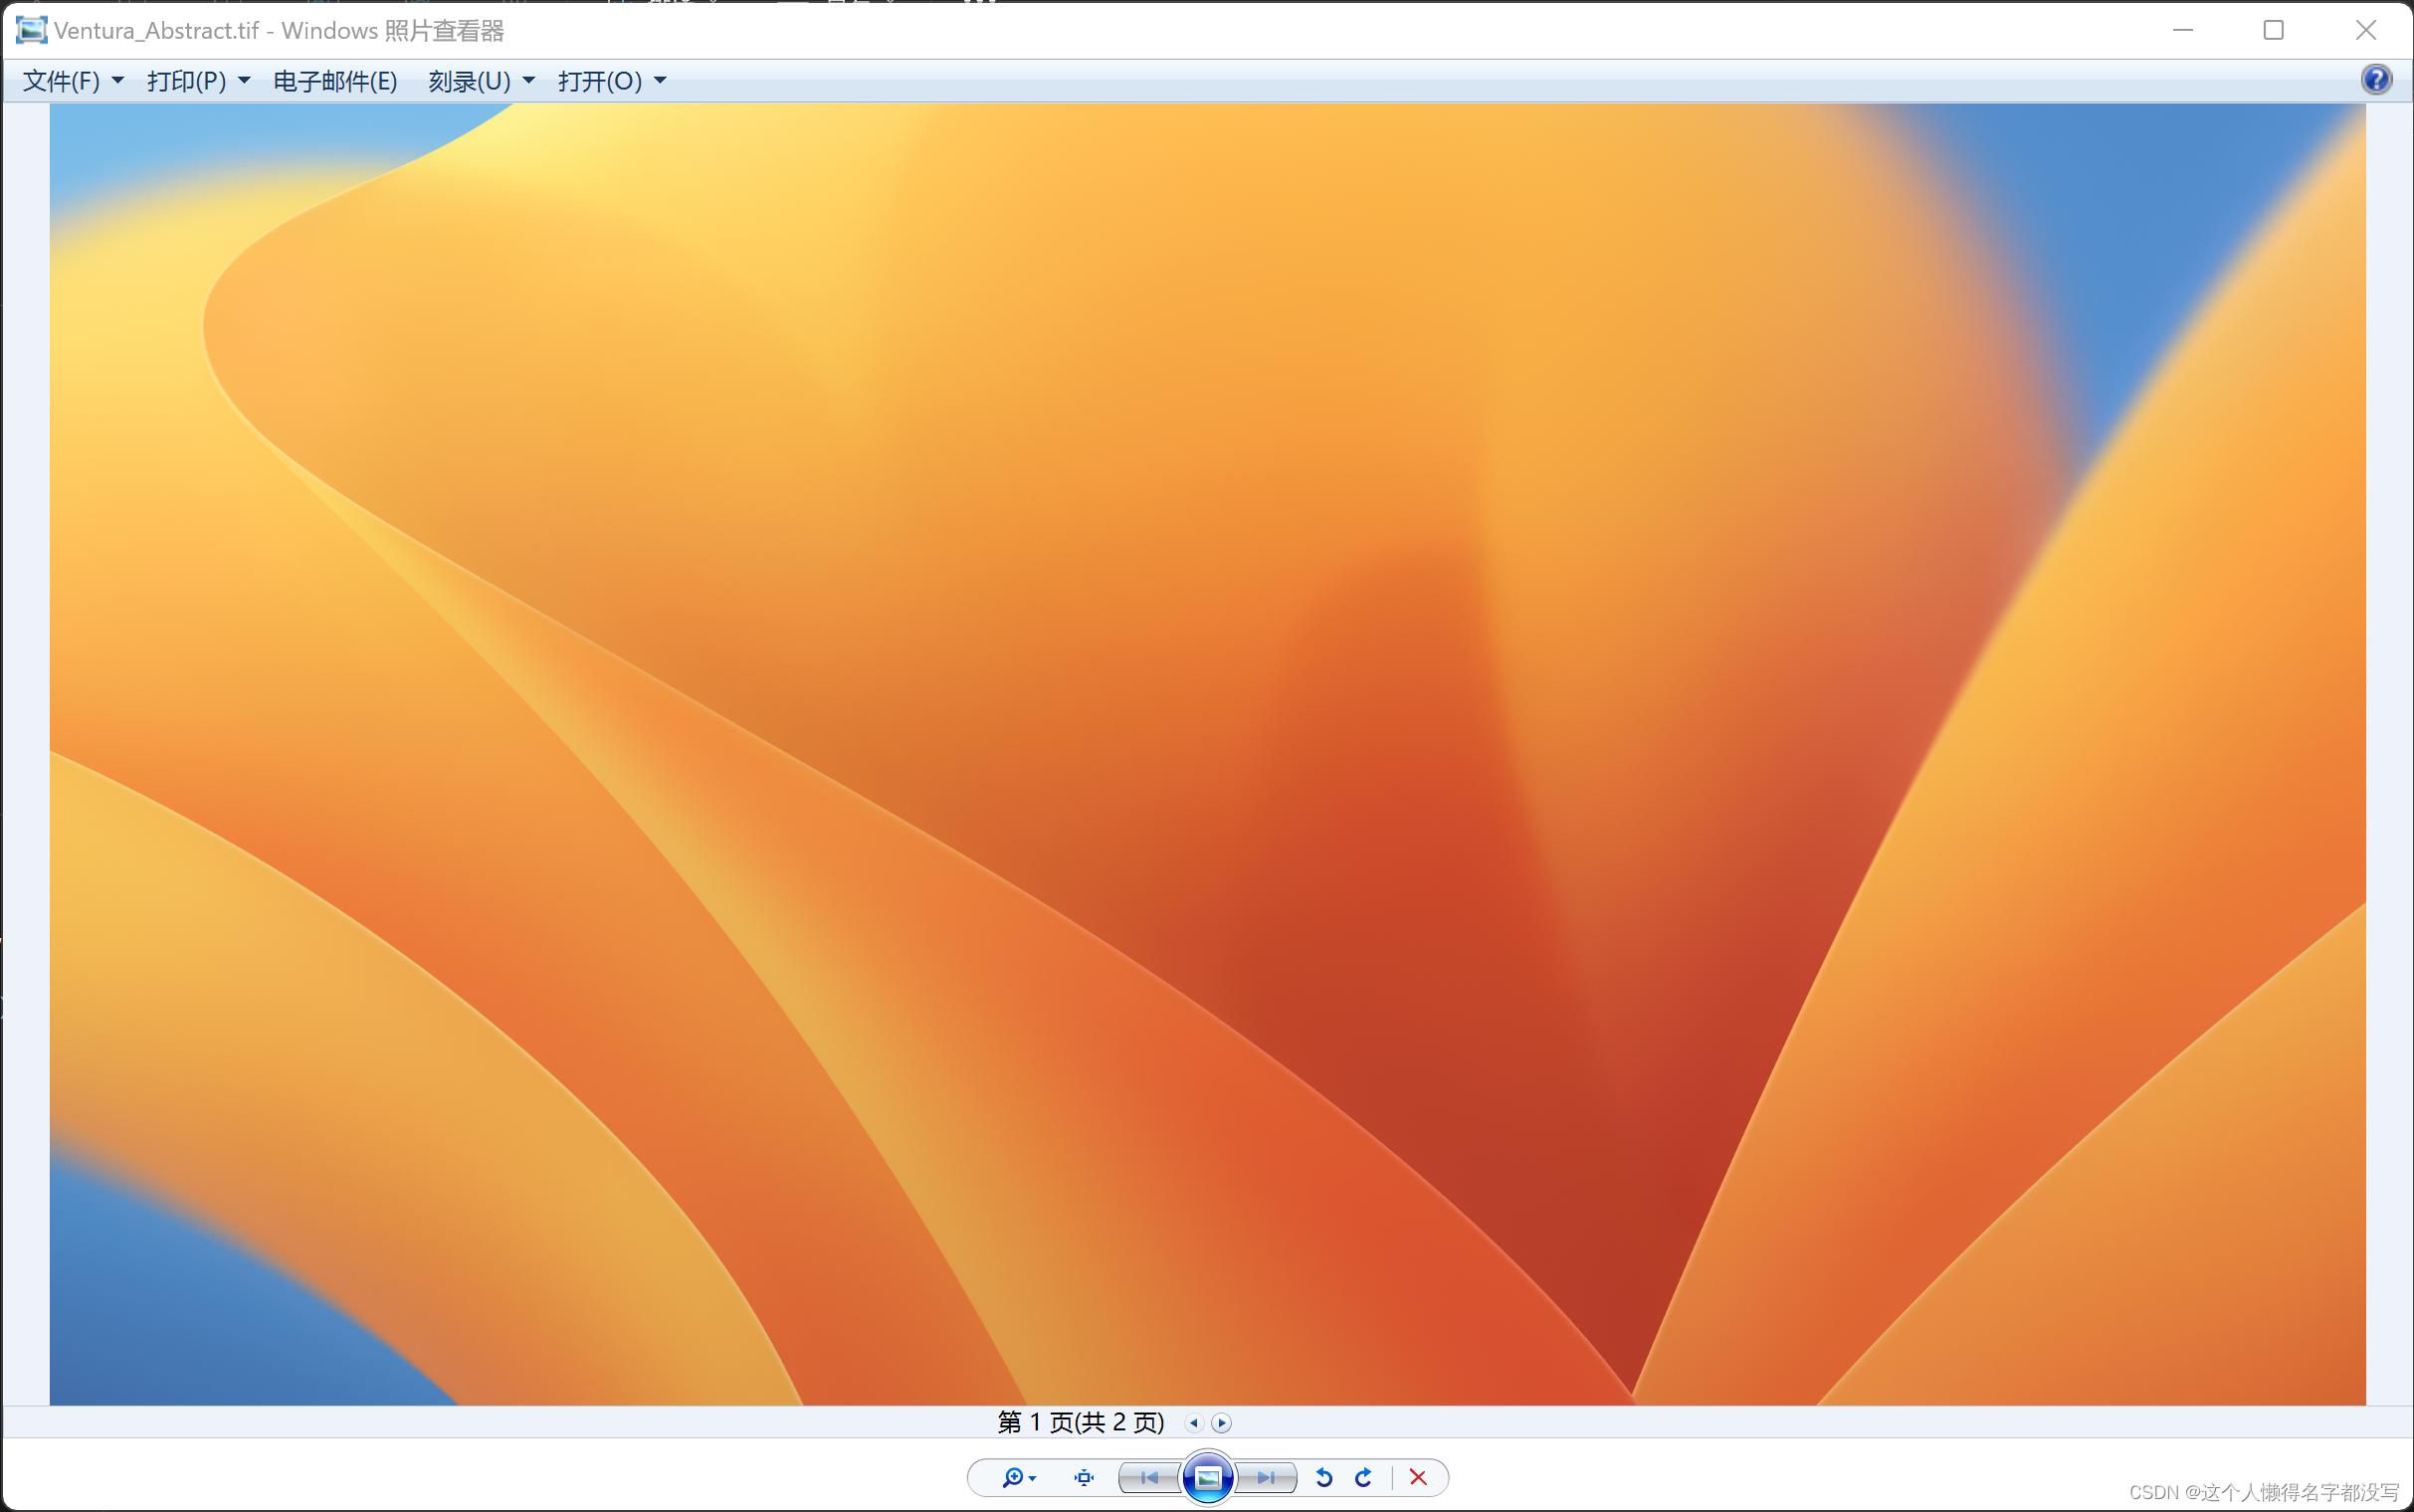Viewport: 2414px width, 1512px height.
Task: Rotate image counterclockwise
Action: click(1324, 1477)
